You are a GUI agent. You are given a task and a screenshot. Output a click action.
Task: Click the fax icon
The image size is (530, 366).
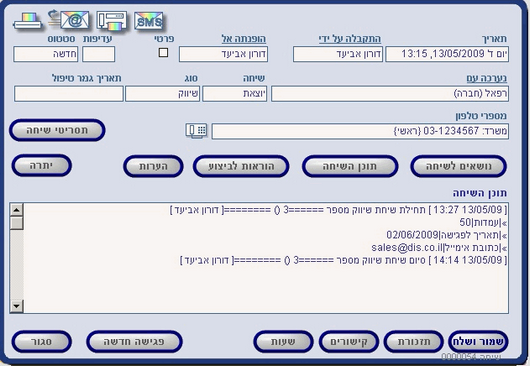pyautogui.click(x=112, y=22)
